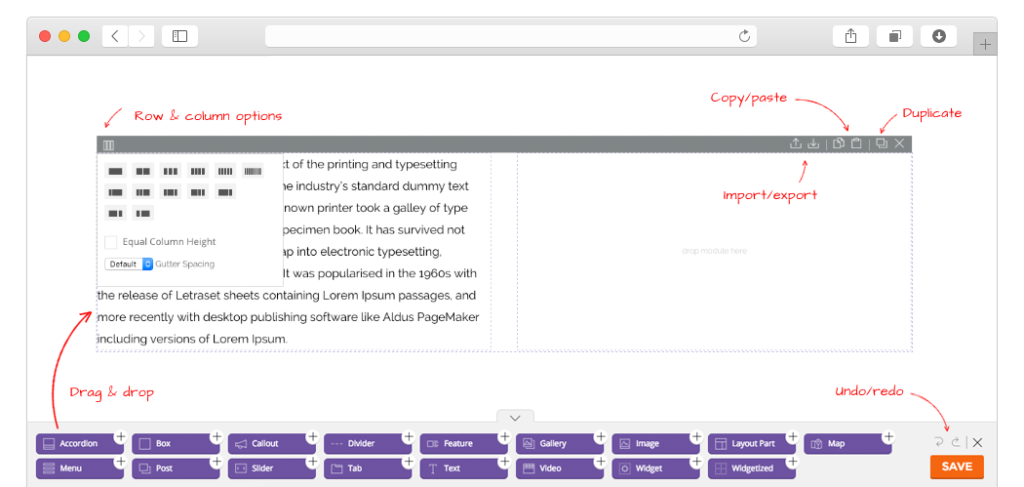Copy the row with the copy icon

839,144
